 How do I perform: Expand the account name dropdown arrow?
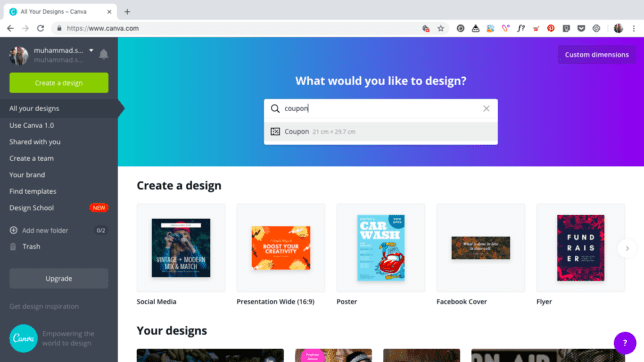click(91, 51)
